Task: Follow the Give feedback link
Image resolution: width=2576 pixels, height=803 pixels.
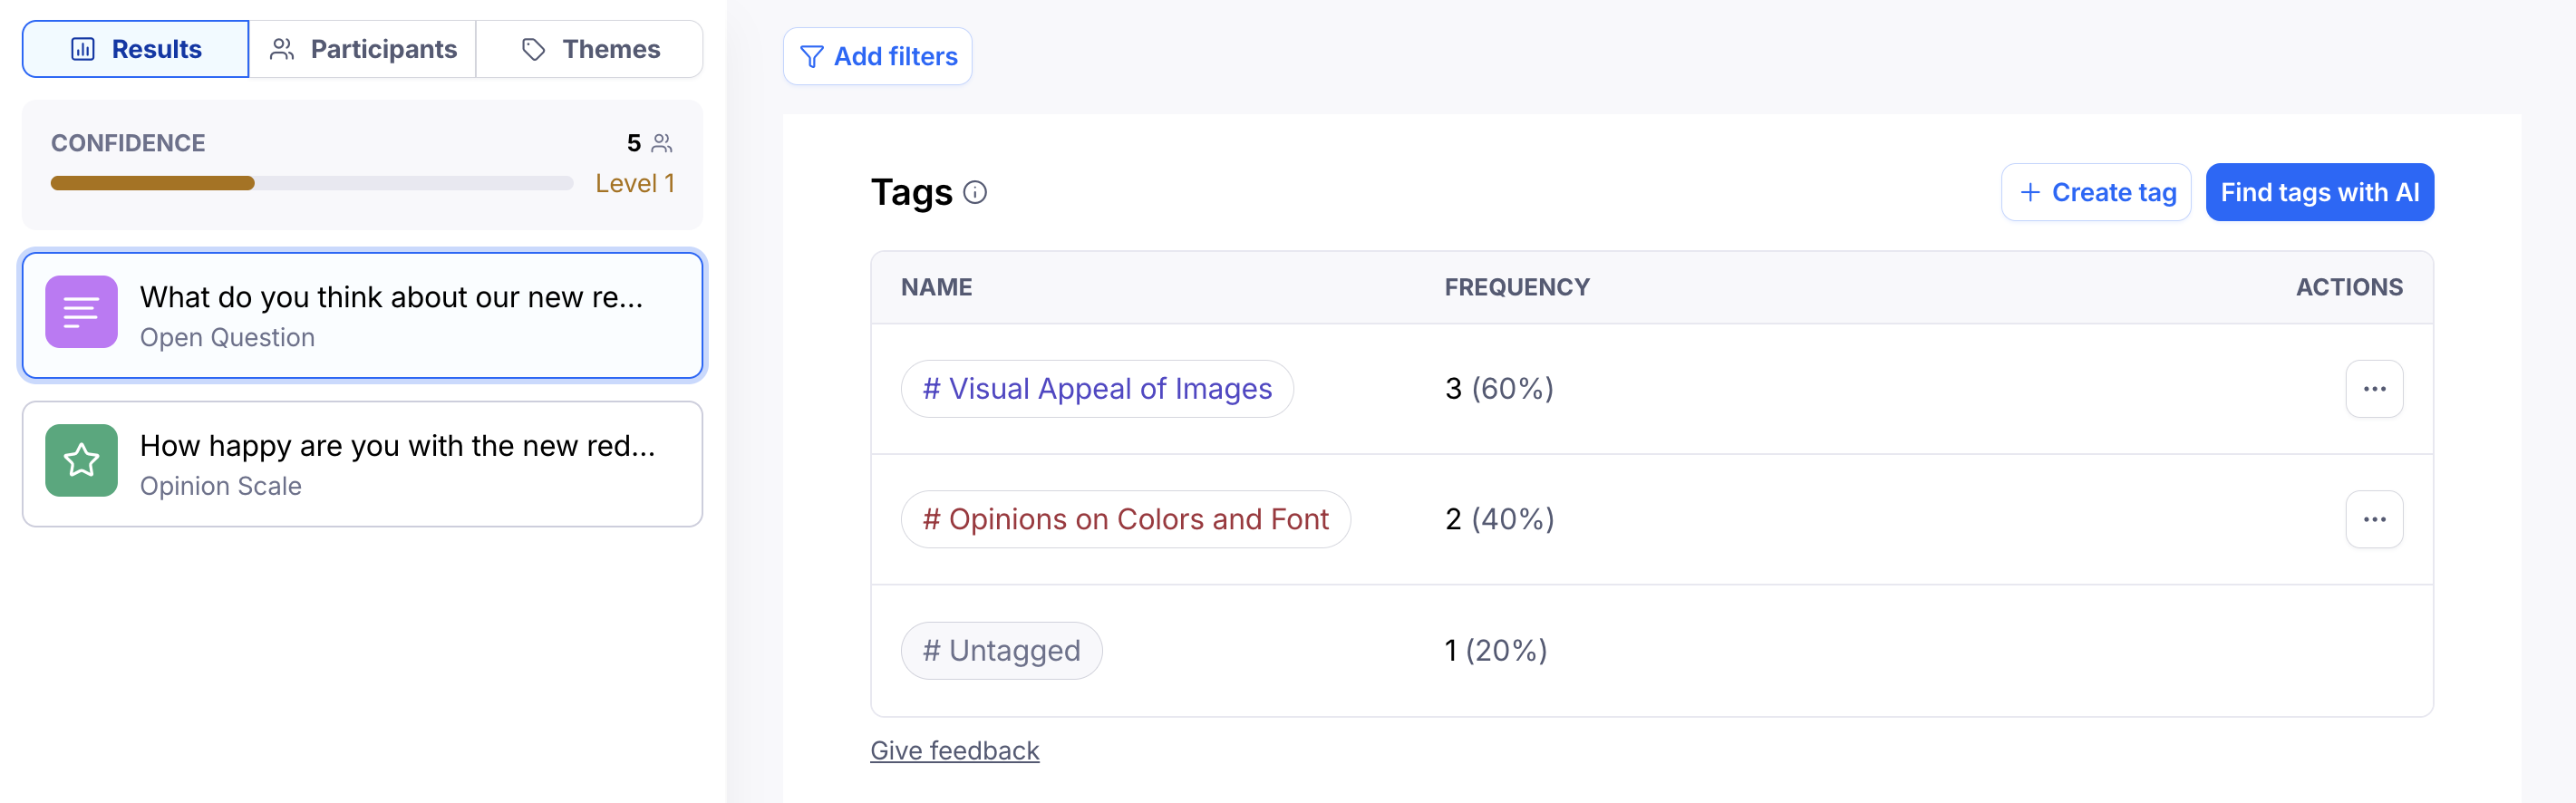Action: tap(954, 750)
